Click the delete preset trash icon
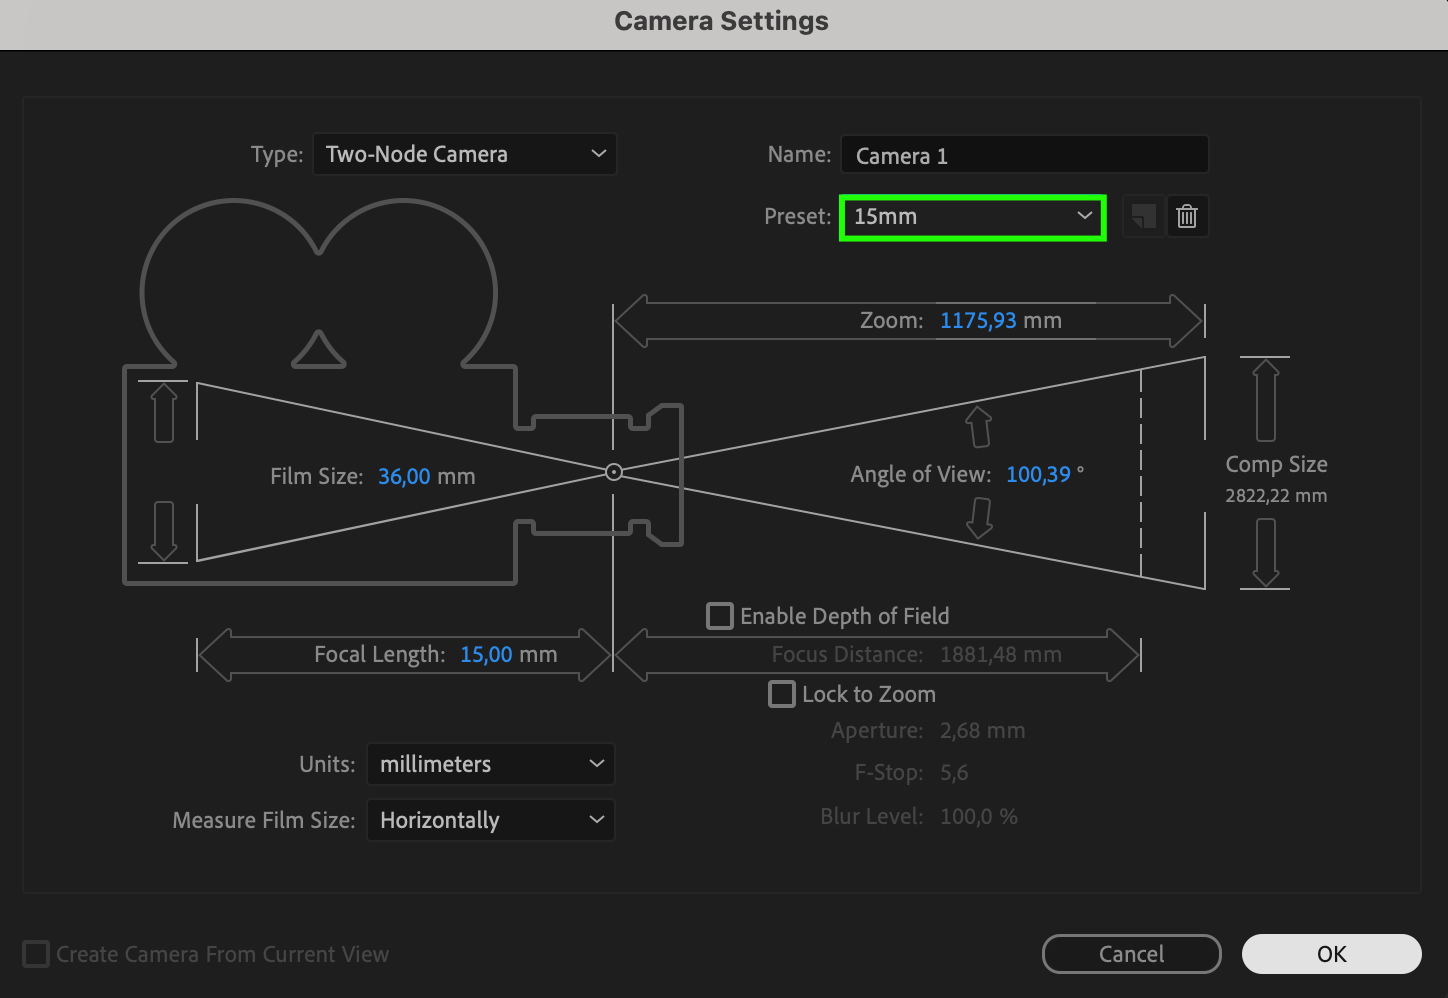This screenshot has width=1448, height=998. click(1187, 216)
